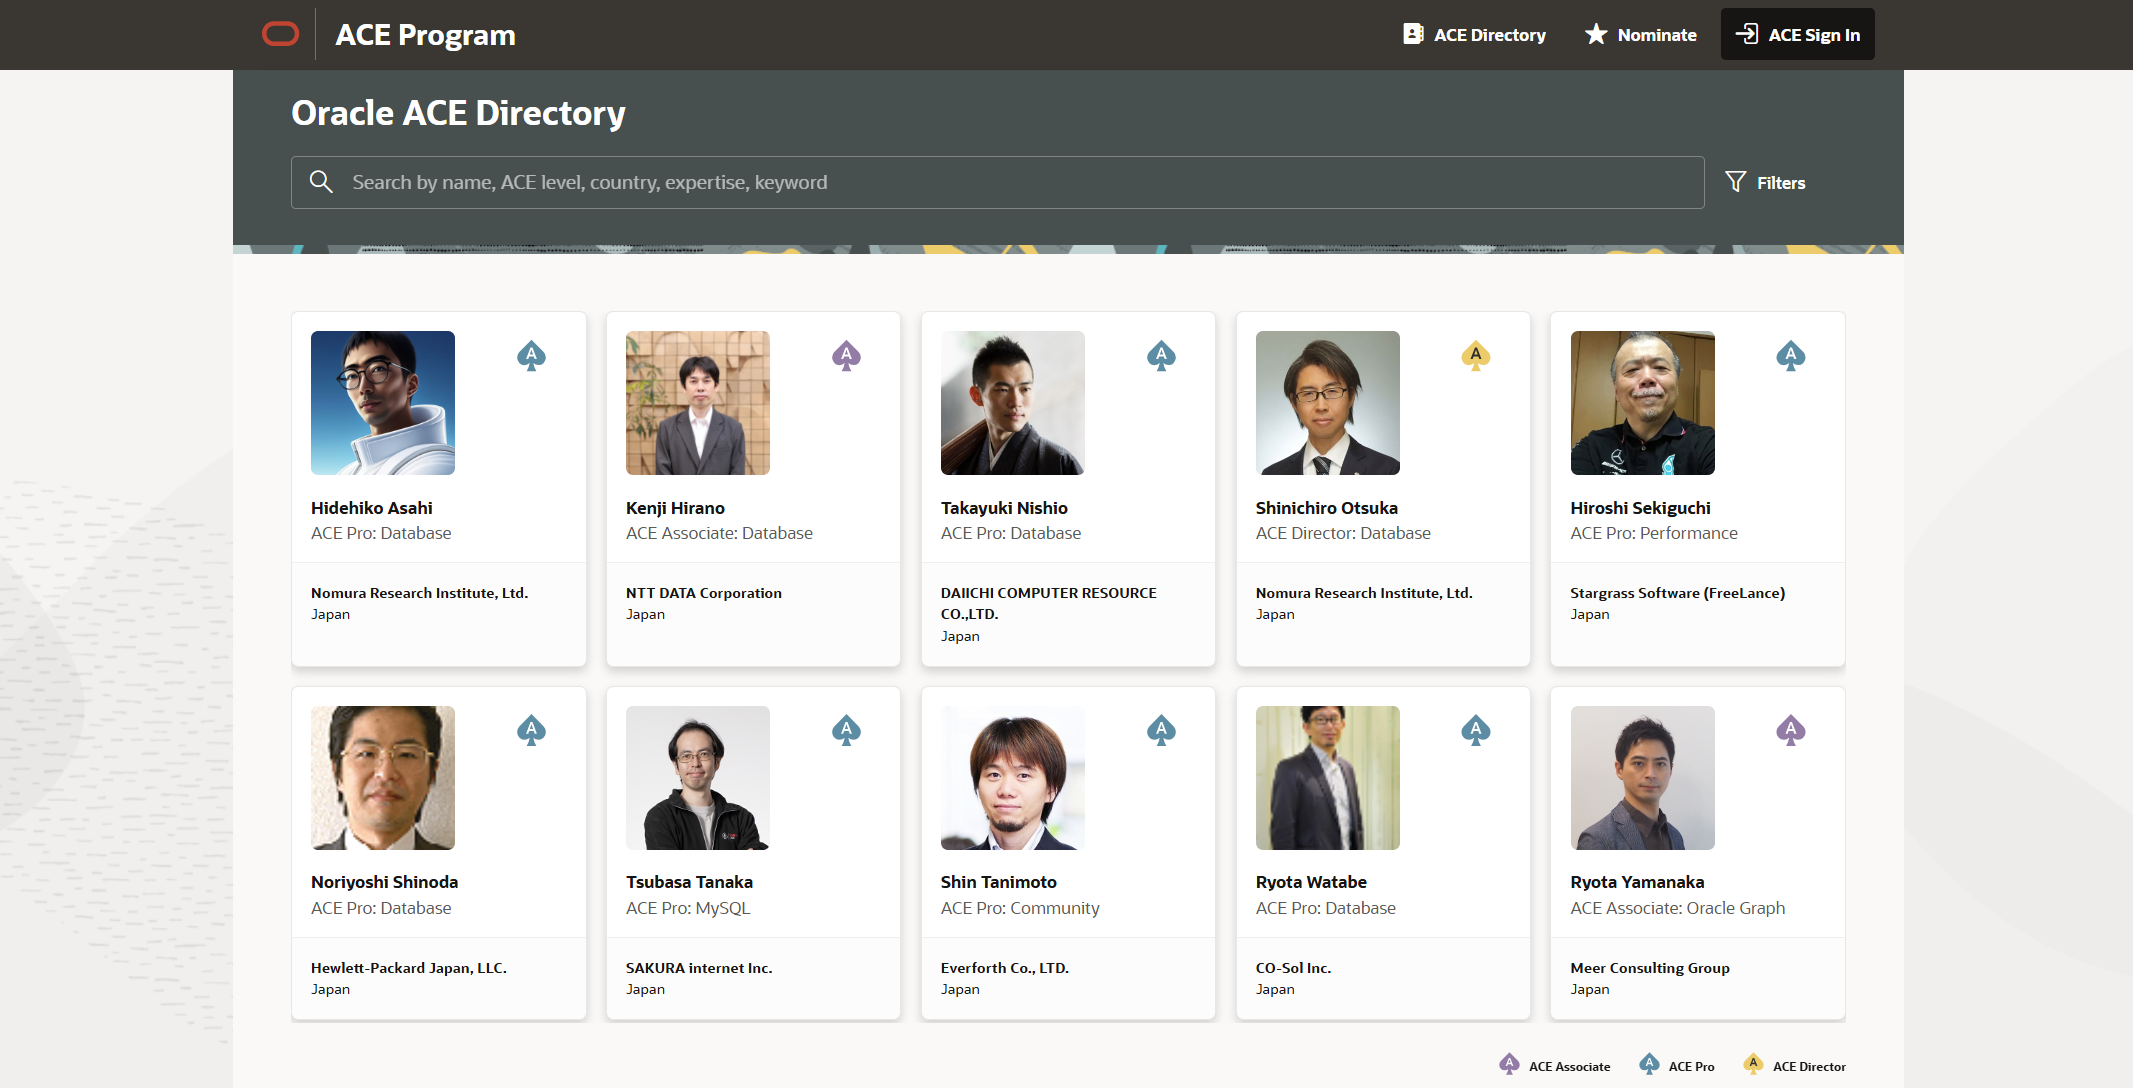Select the name Noriyoshi Shinoda
The height and width of the screenshot is (1088, 2133).
coord(384,882)
